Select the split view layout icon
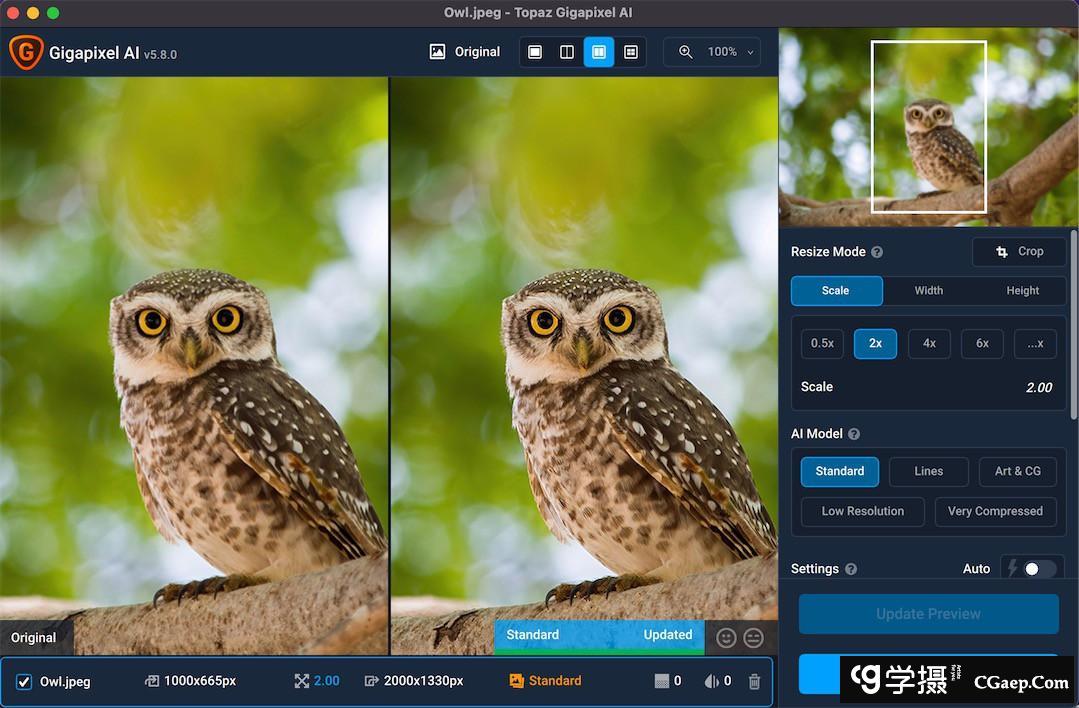1079x708 pixels. pyautogui.click(x=567, y=52)
